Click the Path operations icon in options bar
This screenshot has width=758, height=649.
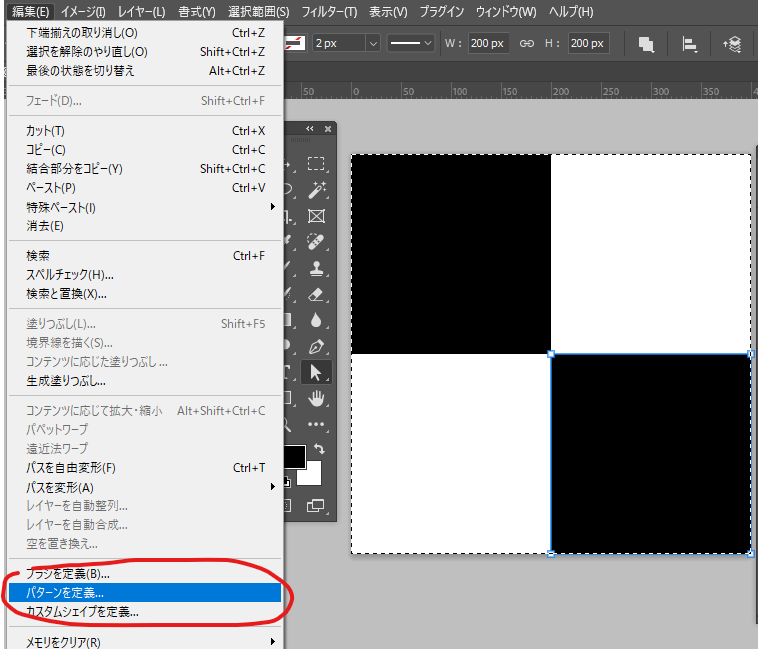646,44
